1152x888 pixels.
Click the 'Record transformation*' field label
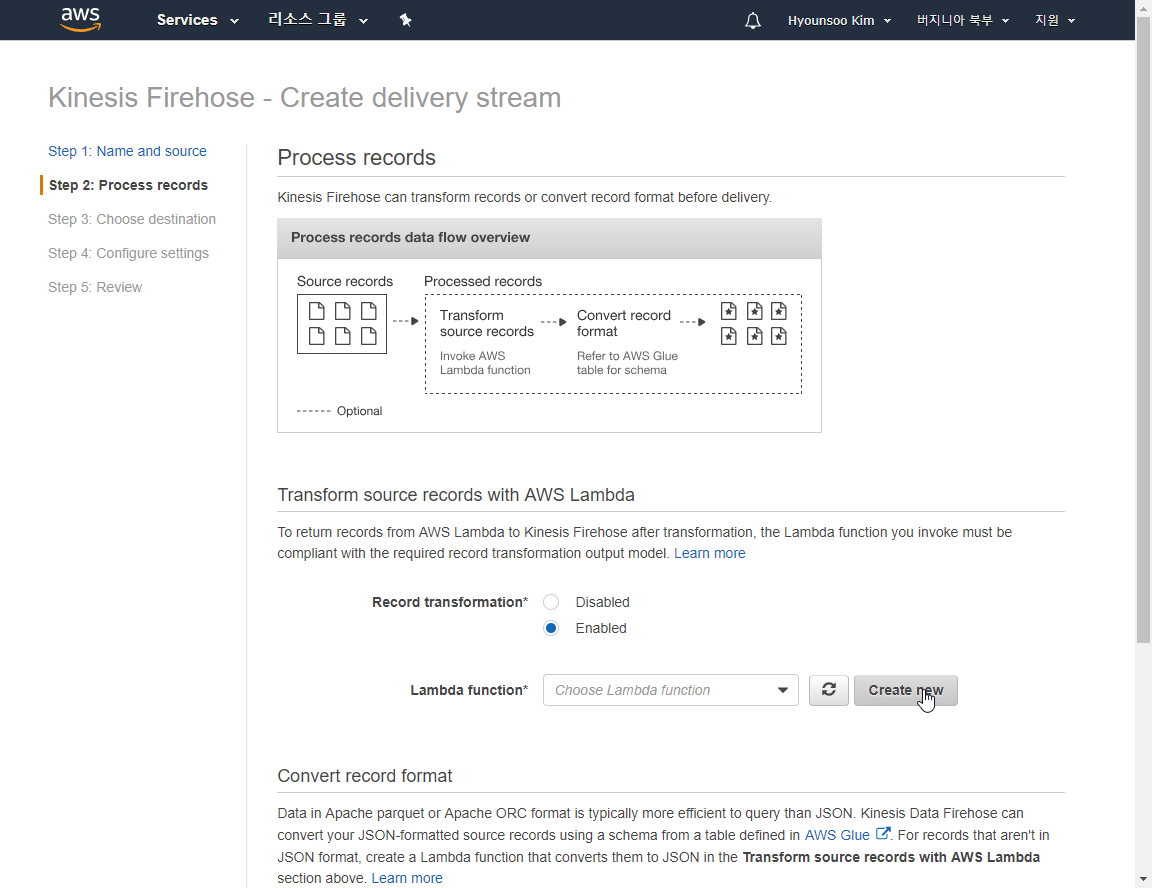(450, 602)
